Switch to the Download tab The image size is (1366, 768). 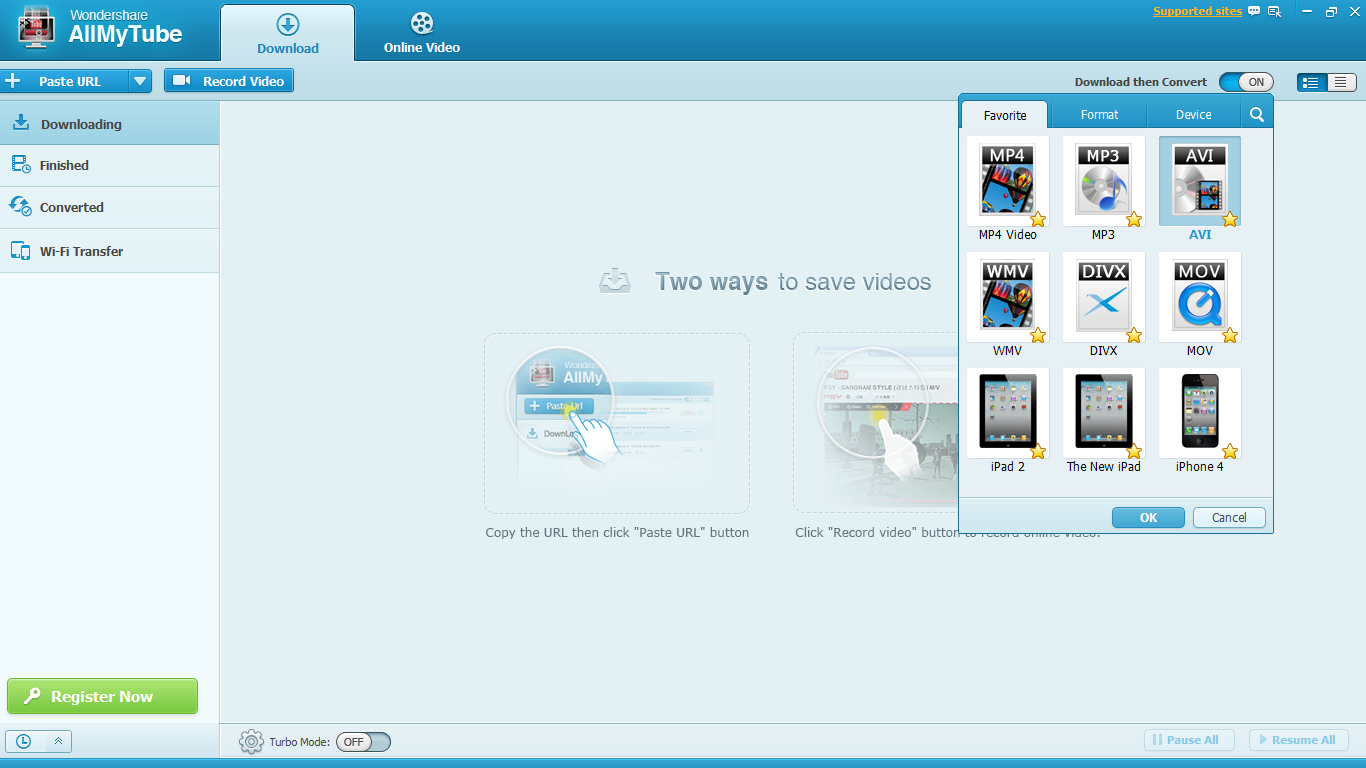coord(288,33)
